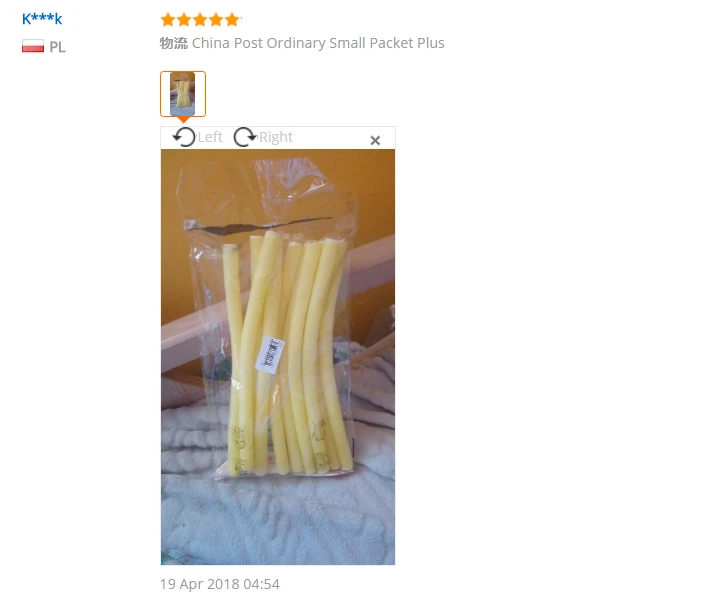The height and width of the screenshot is (610, 723).
Task: Select the third rating star
Action: click(200, 20)
